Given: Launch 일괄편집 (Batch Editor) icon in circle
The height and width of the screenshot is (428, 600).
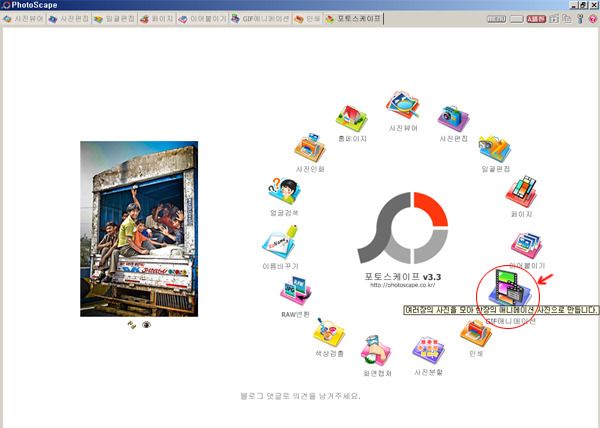Looking at the screenshot, I should [495, 149].
